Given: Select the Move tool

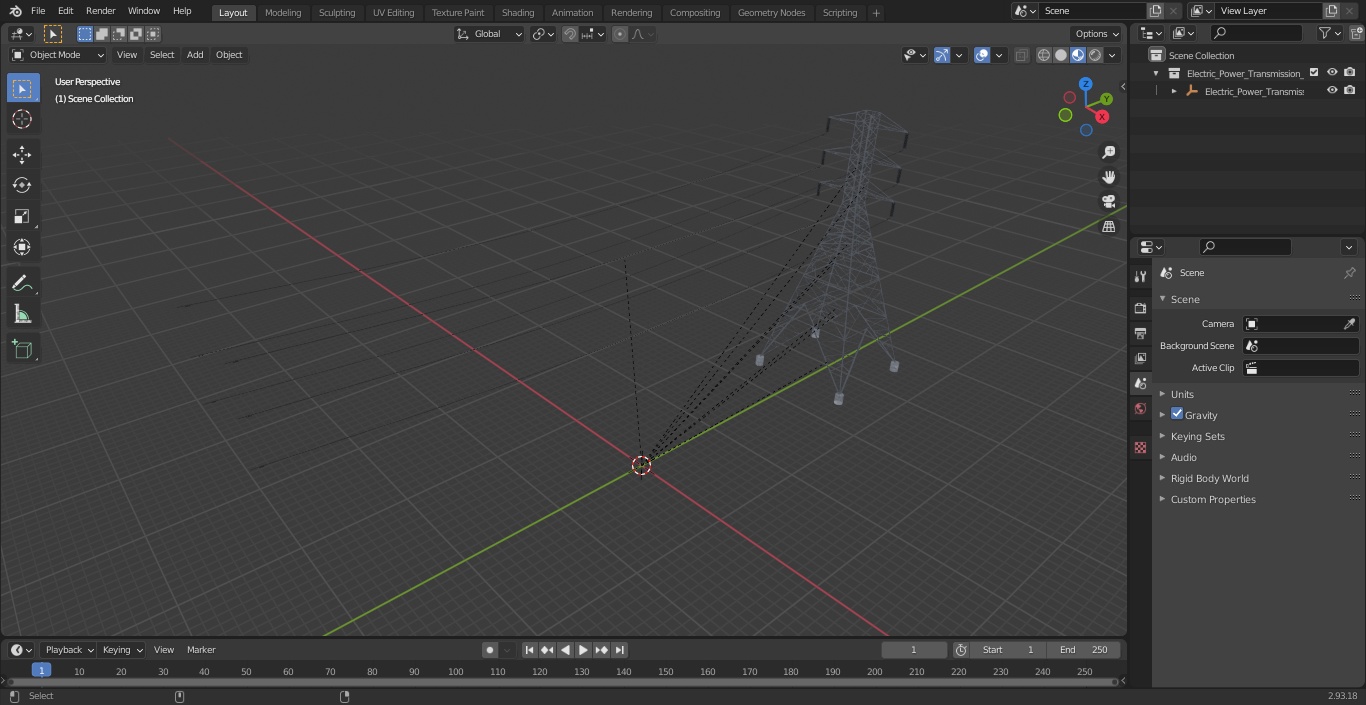Looking at the screenshot, I should pos(22,154).
